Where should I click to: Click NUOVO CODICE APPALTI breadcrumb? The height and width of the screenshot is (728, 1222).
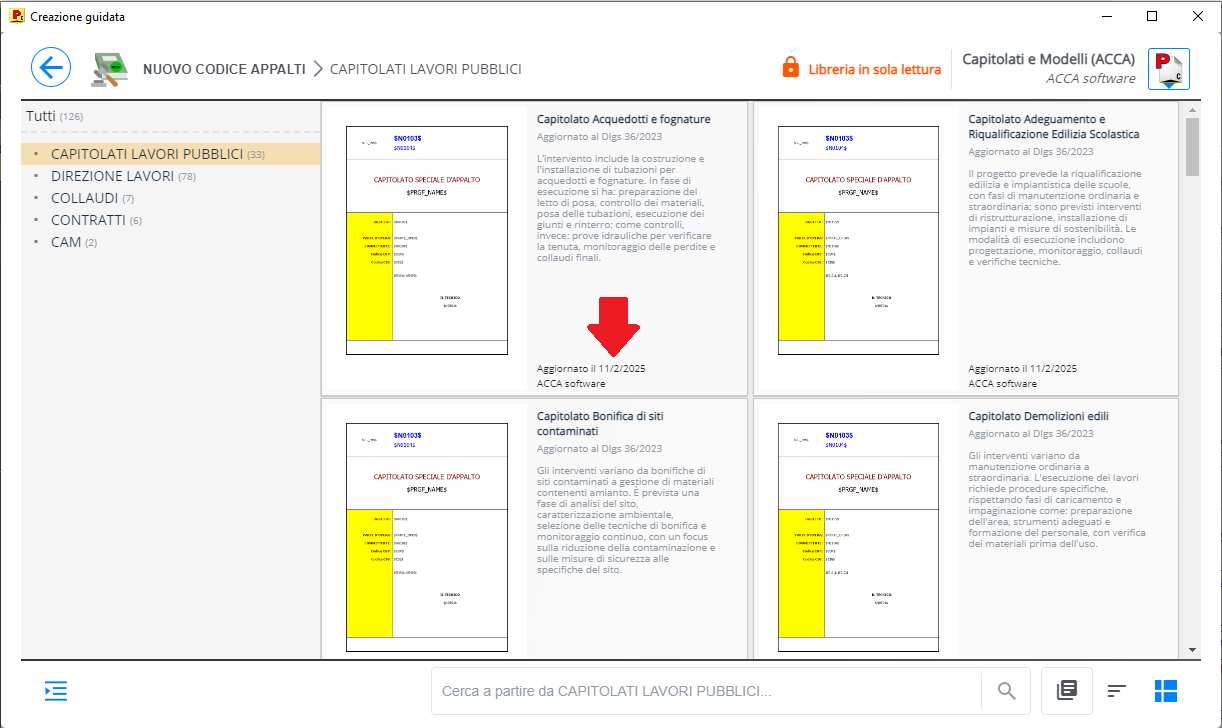pos(224,69)
